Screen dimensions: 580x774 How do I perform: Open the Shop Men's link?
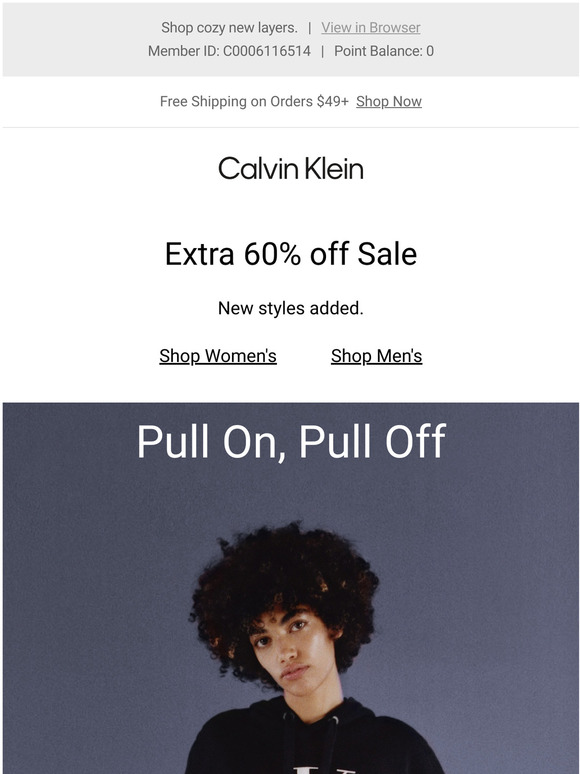(376, 356)
